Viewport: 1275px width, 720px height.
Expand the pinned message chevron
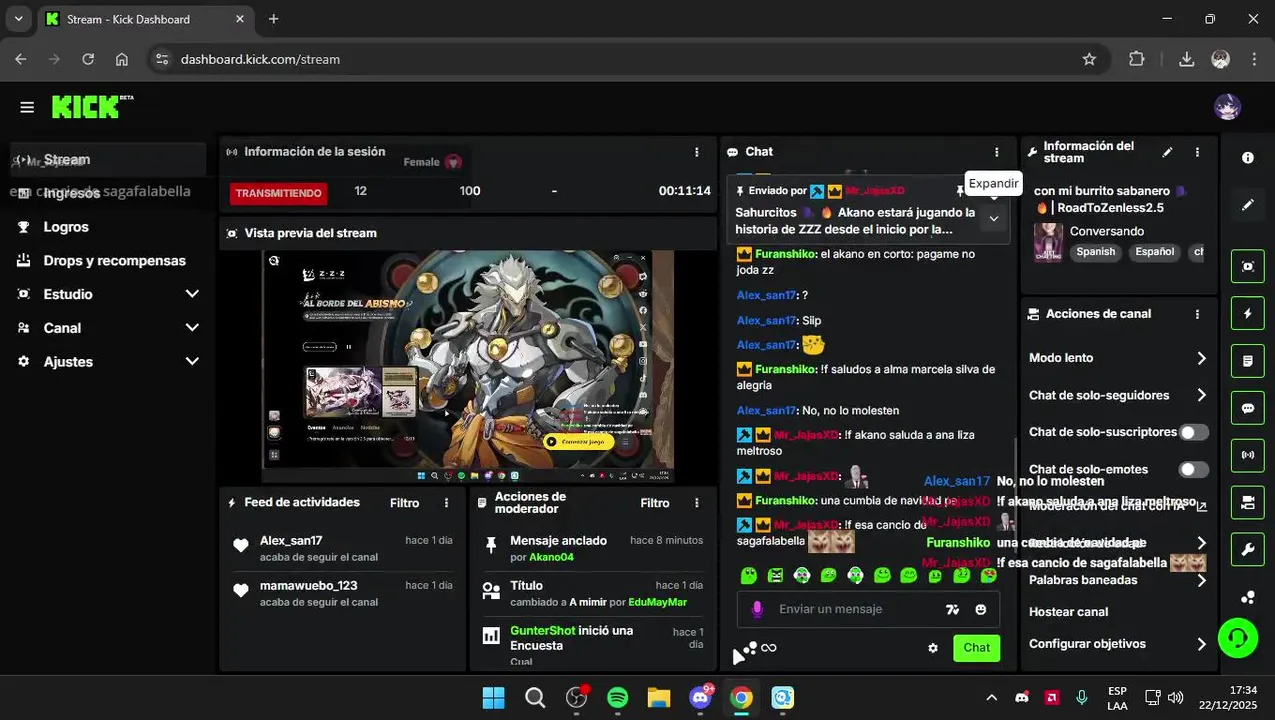[993, 218]
